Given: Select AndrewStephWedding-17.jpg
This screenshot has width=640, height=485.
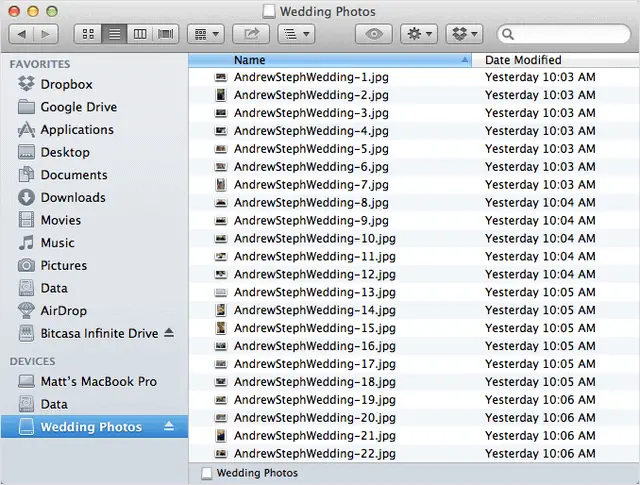Looking at the screenshot, I should coord(414,364).
